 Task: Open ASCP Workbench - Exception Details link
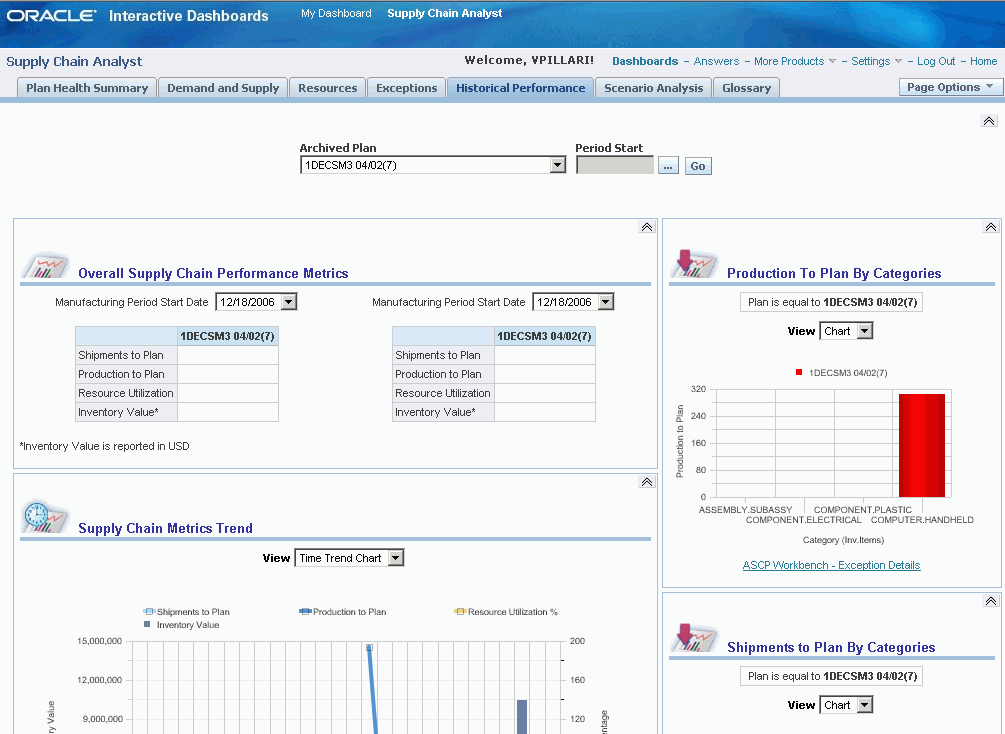[831, 565]
